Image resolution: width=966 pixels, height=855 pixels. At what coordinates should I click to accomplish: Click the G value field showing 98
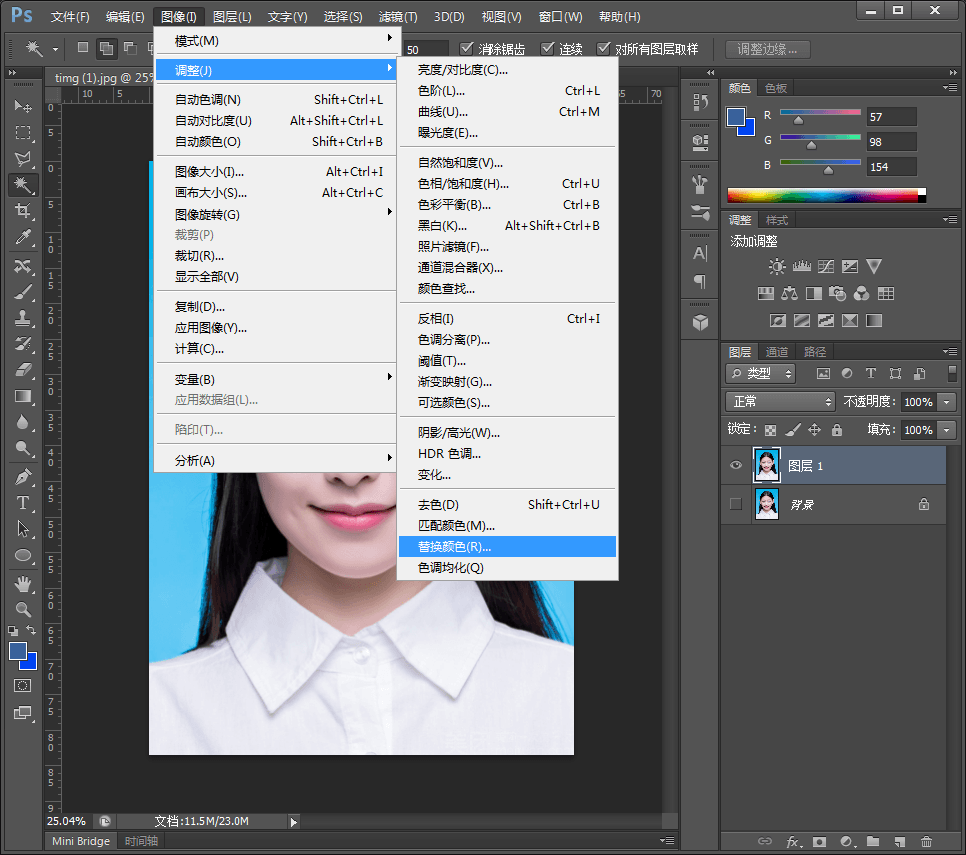(x=891, y=142)
